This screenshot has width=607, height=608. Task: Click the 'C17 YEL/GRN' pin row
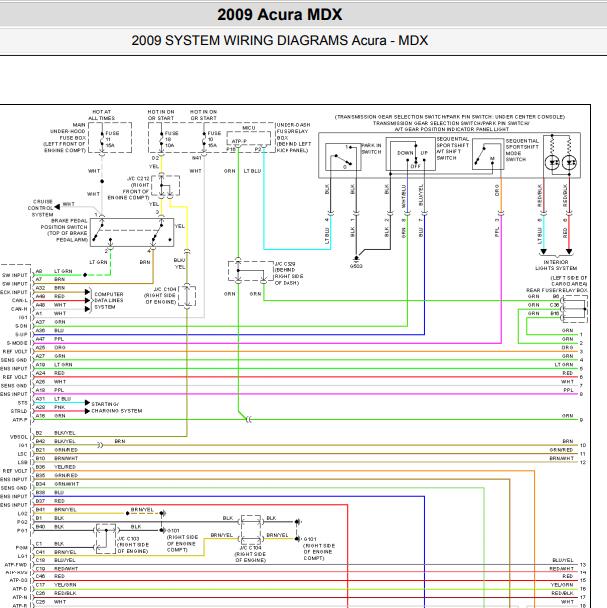56,585
